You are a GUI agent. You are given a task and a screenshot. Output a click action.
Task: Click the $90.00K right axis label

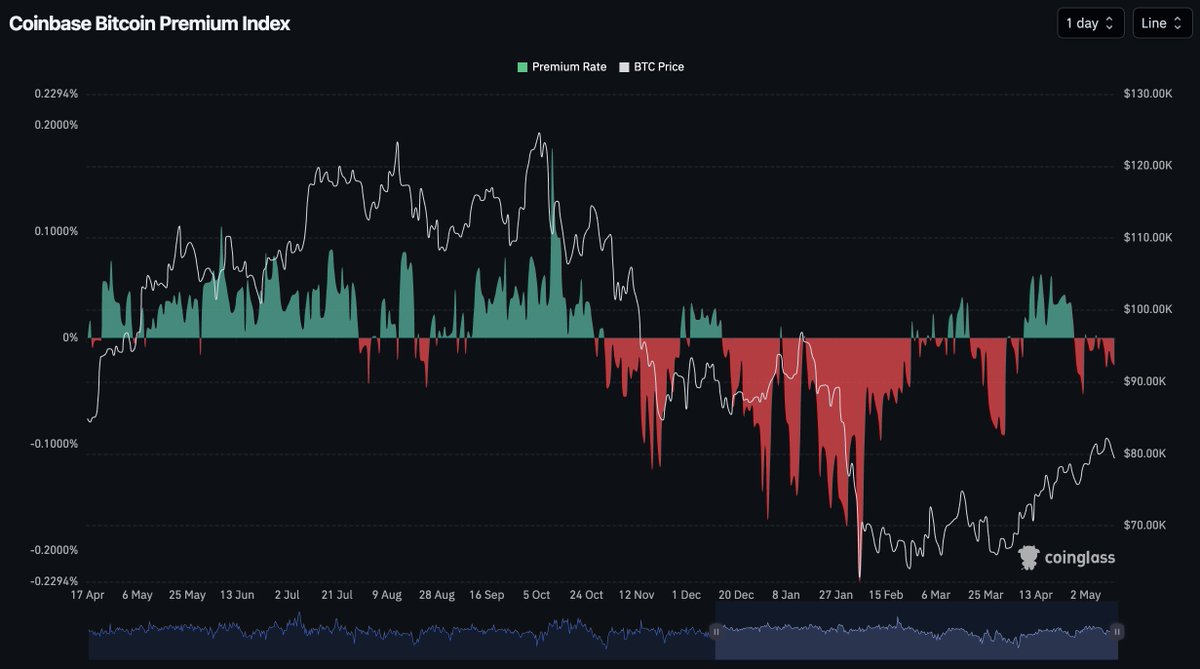[x=1144, y=382]
